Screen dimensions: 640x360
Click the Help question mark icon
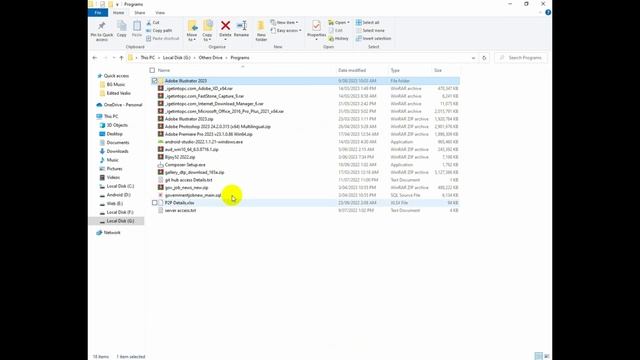tap(548, 13)
